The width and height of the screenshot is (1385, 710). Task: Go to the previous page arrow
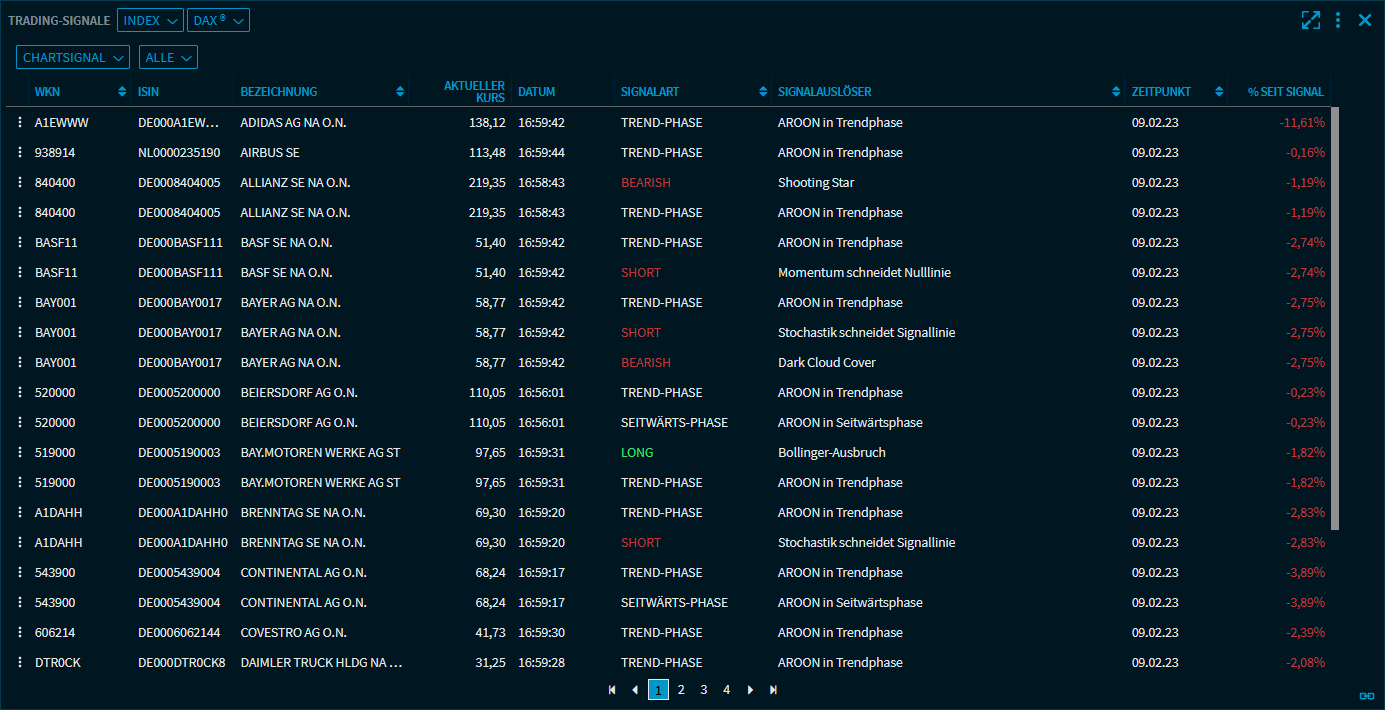tap(635, 690)
